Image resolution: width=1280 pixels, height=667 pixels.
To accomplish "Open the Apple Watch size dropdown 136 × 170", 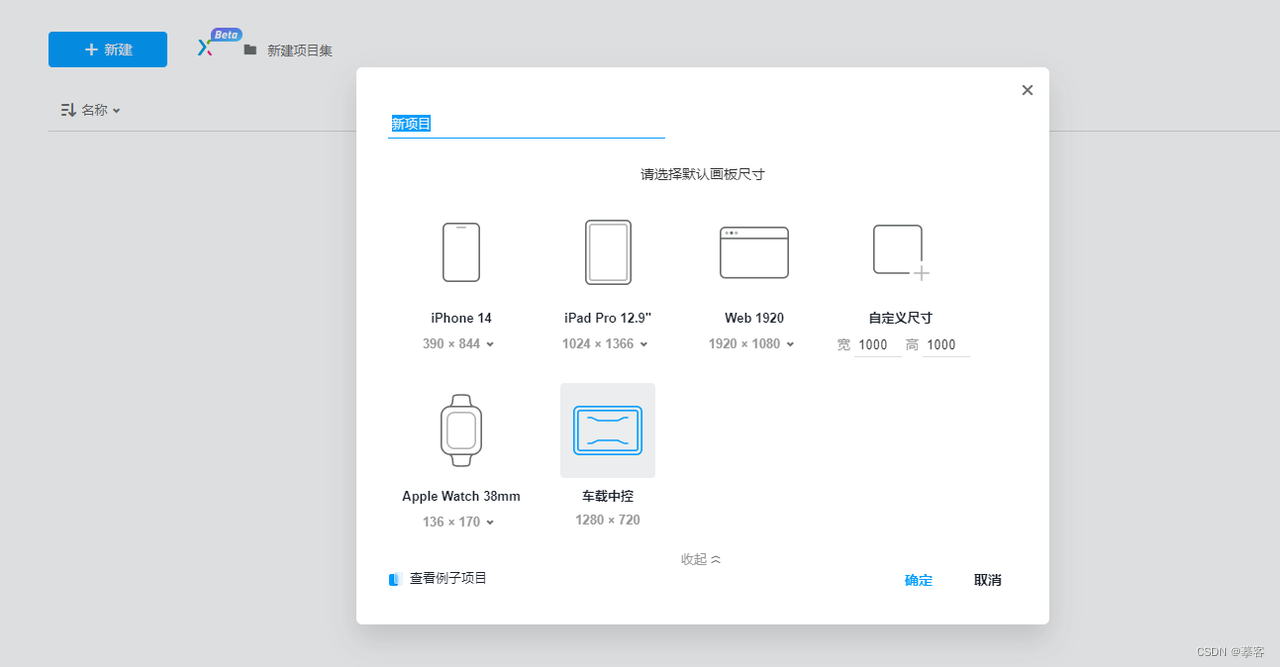I will click(458, 522).
